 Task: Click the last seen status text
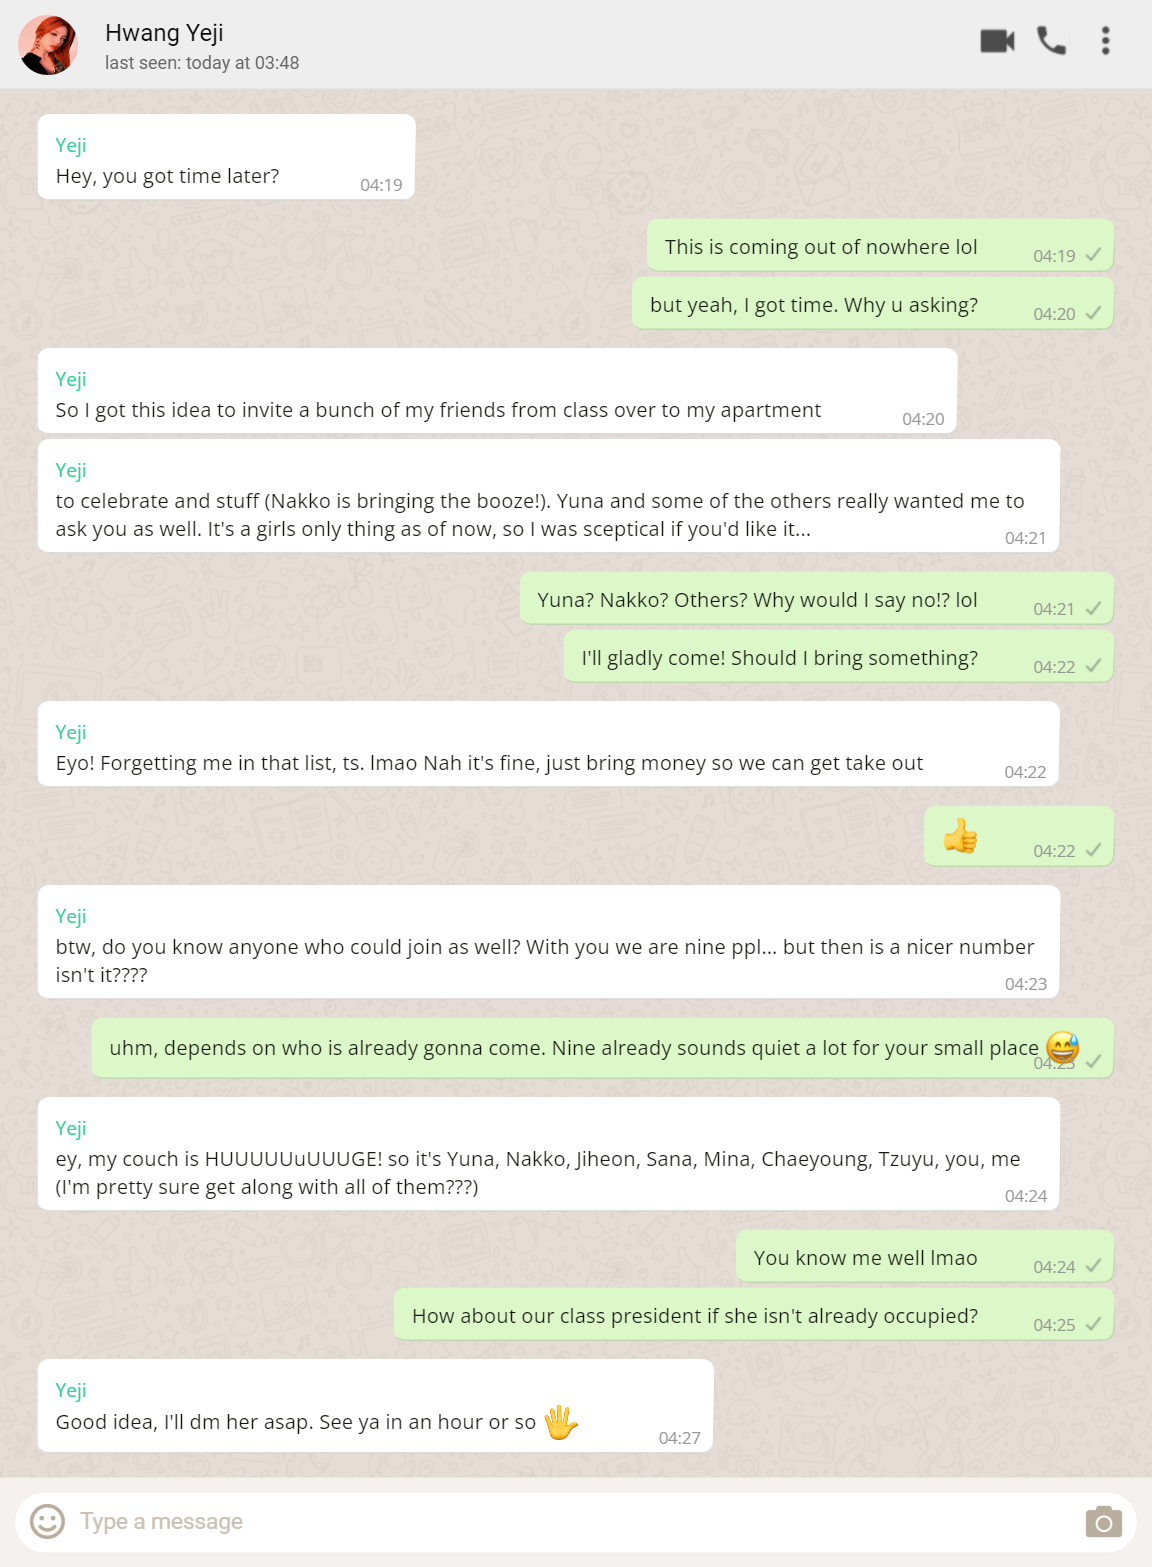202,63
